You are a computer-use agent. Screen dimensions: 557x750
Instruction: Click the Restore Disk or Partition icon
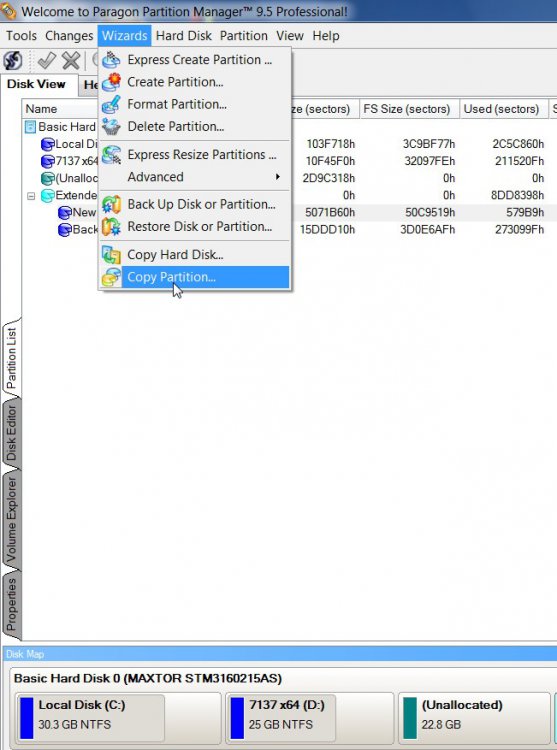(x=111, y=227)
